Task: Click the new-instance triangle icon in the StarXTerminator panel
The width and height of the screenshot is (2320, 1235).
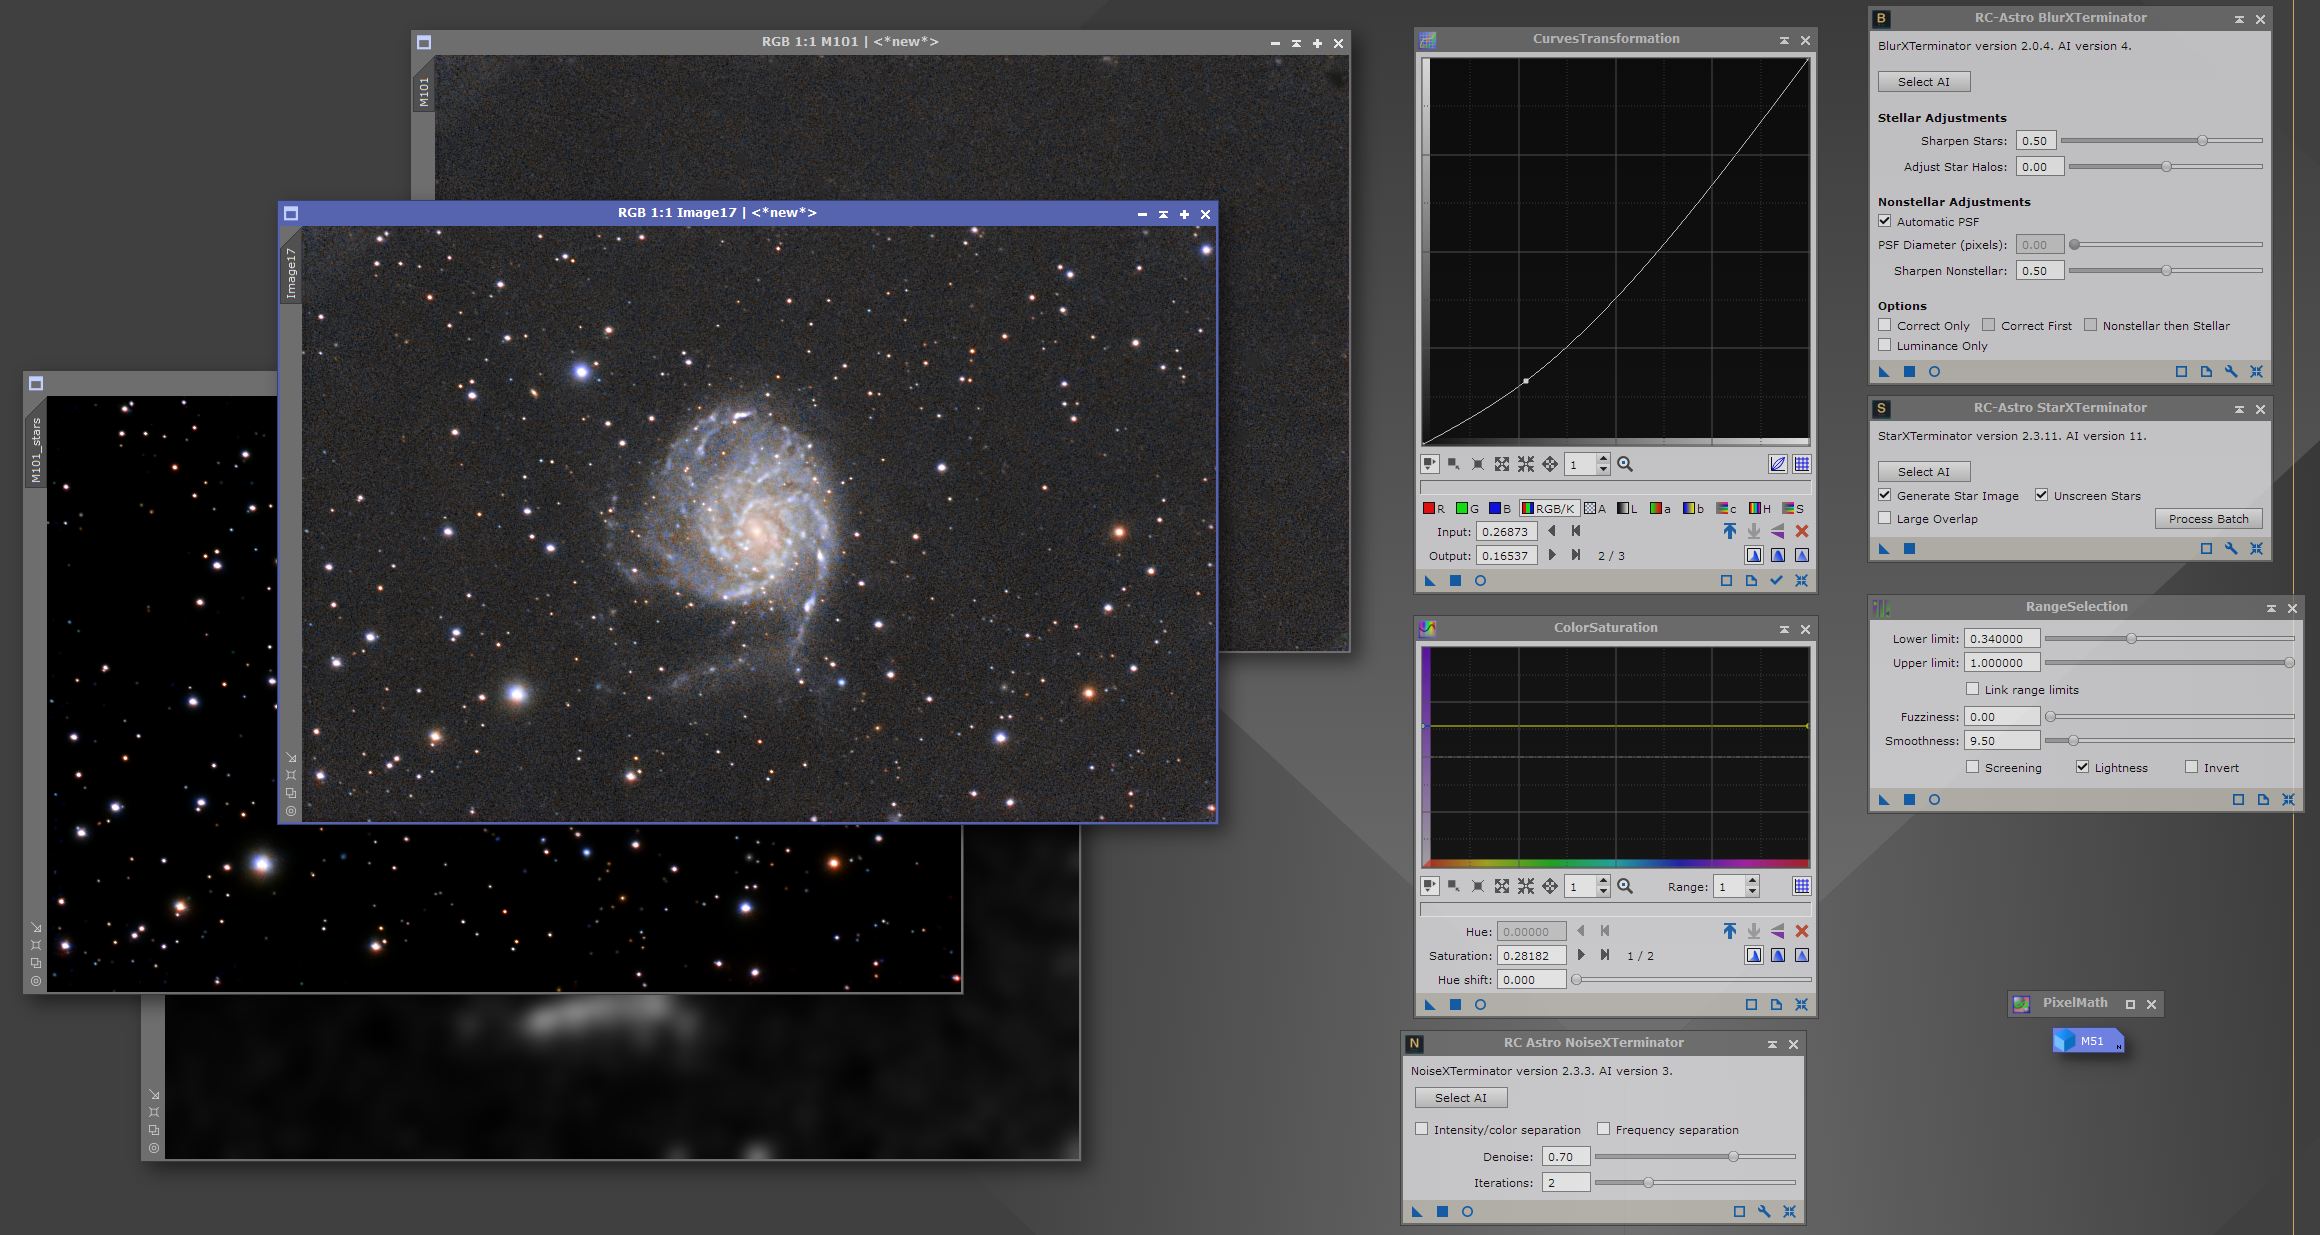Action: [1884, 549]
